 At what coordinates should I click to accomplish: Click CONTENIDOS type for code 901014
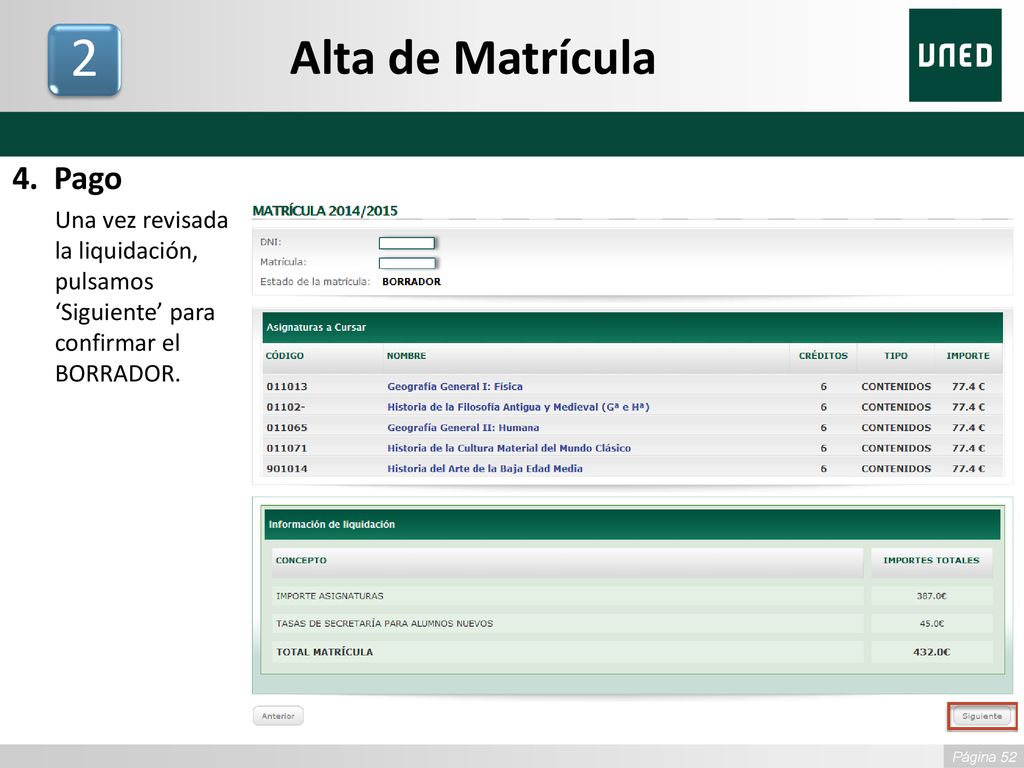(896, 468)
